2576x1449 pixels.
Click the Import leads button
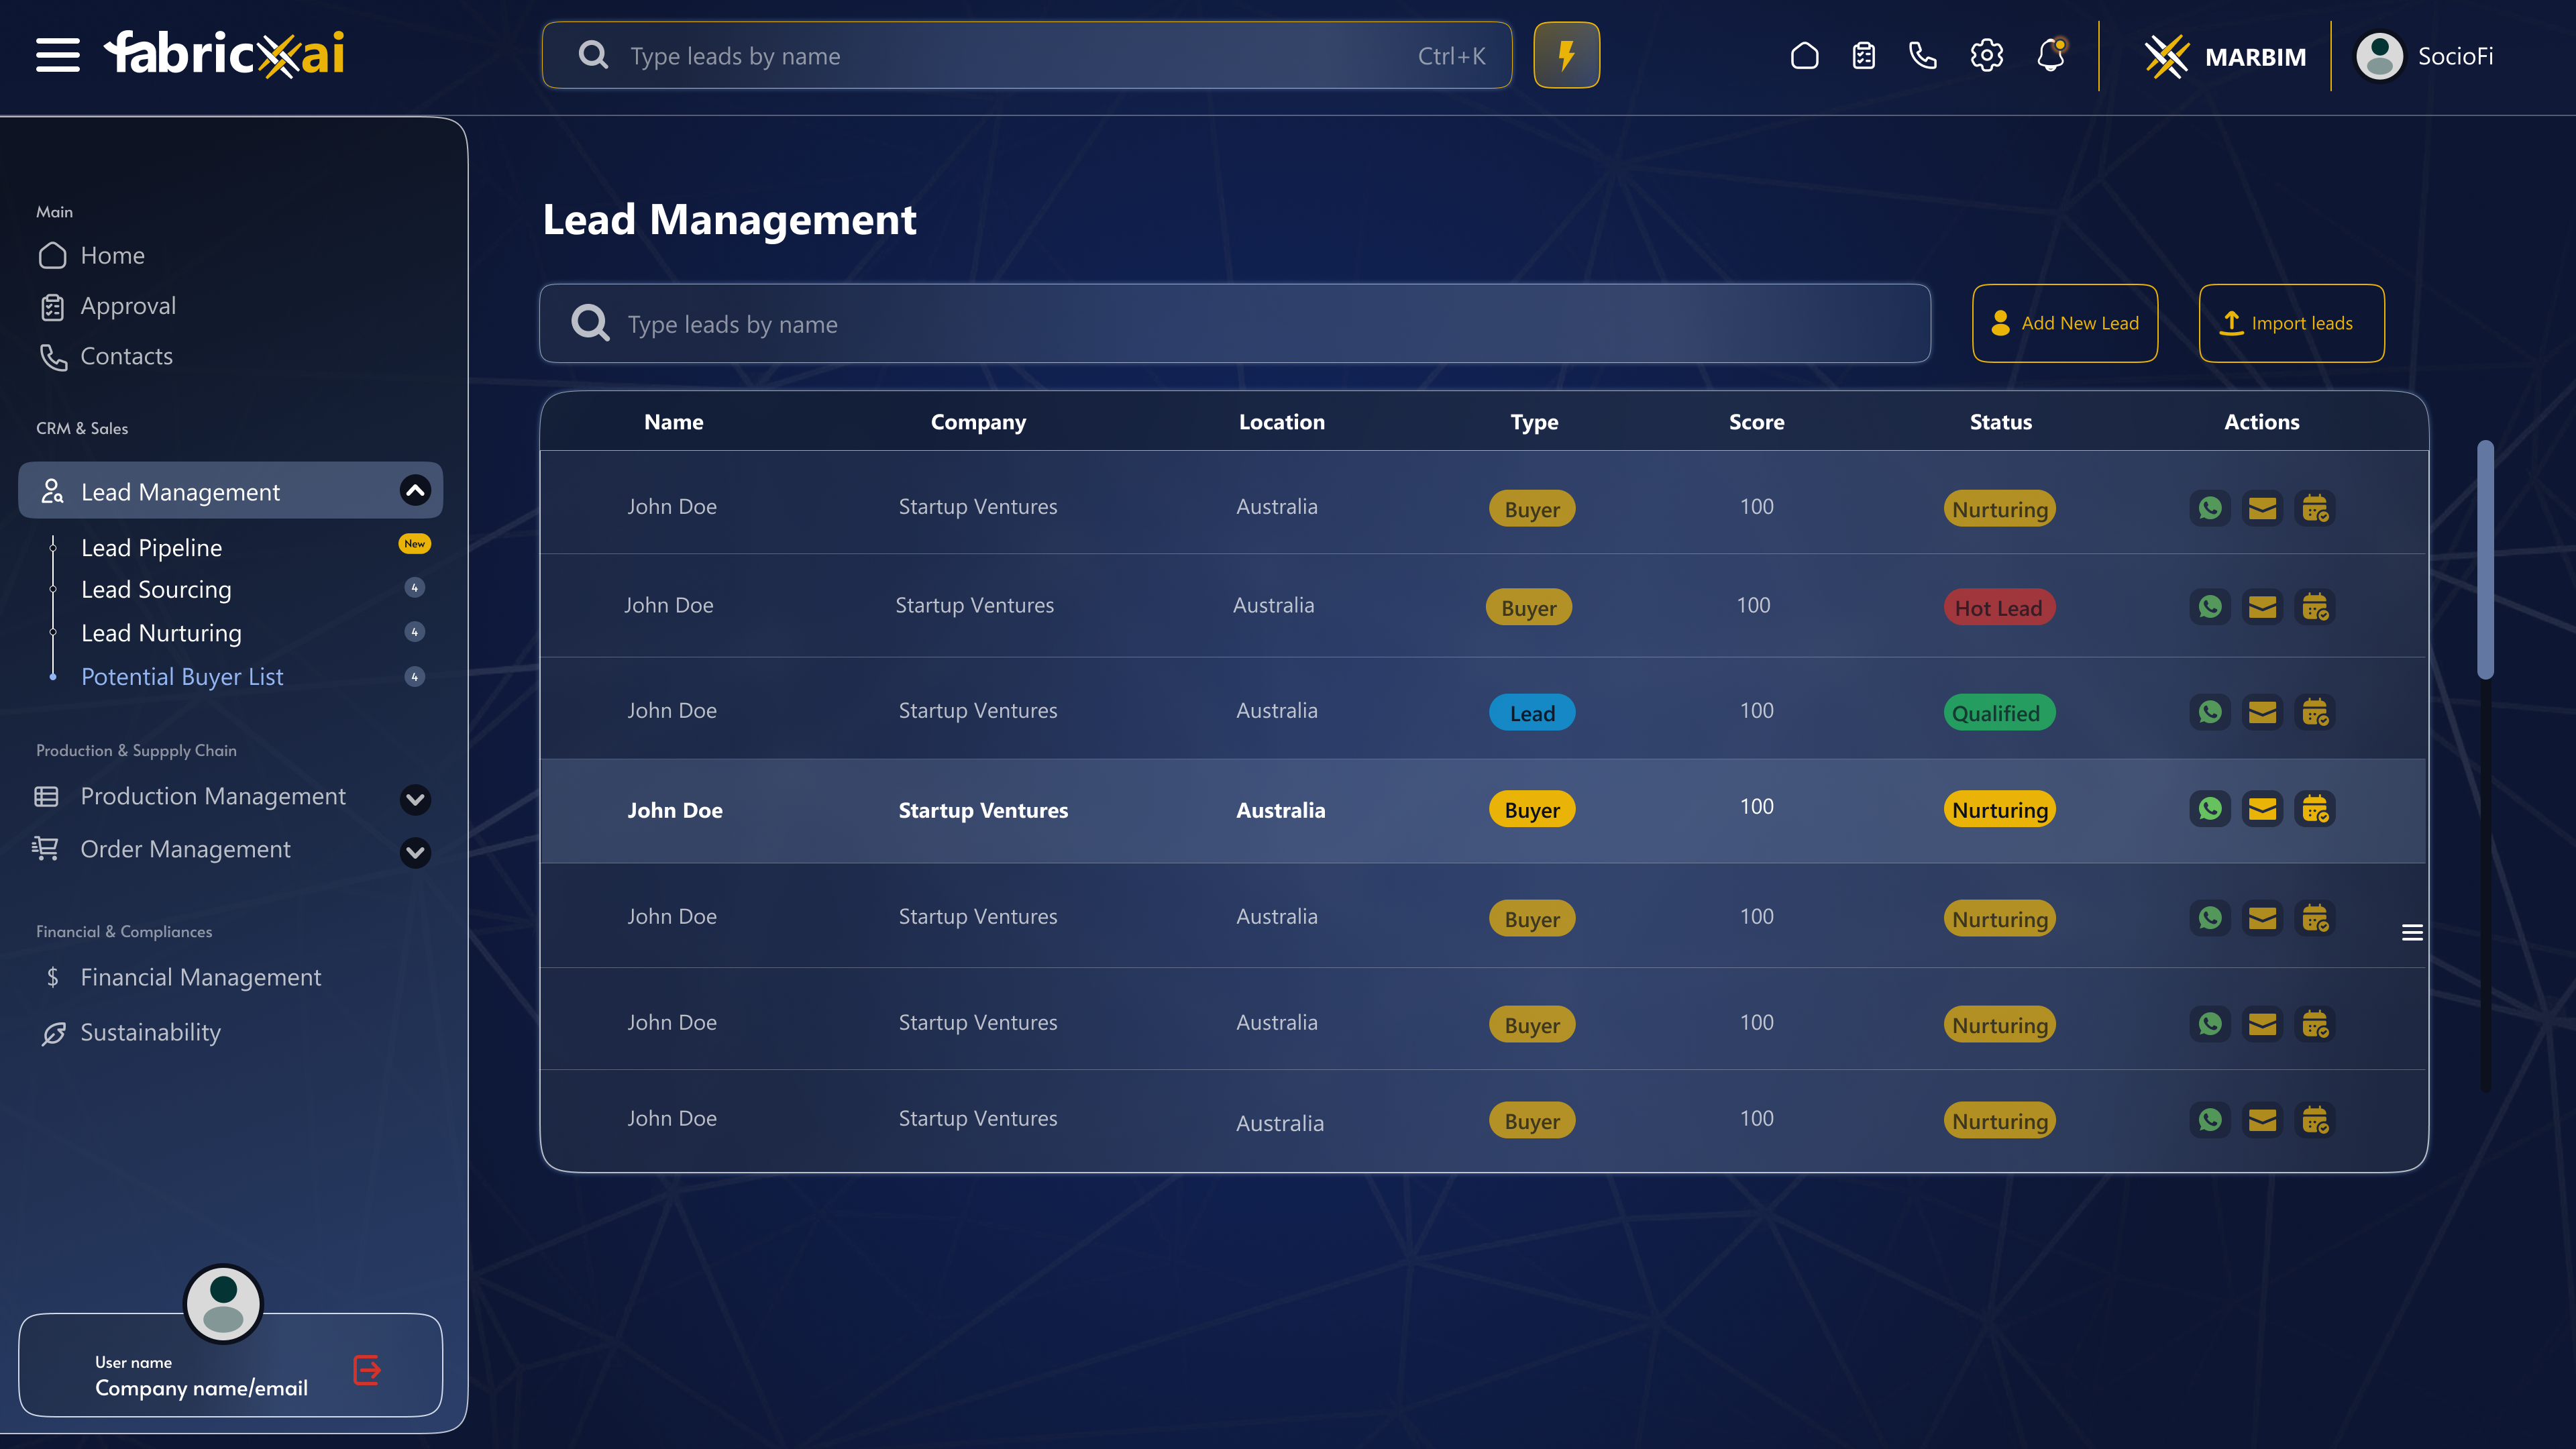tap(2291, 323)
